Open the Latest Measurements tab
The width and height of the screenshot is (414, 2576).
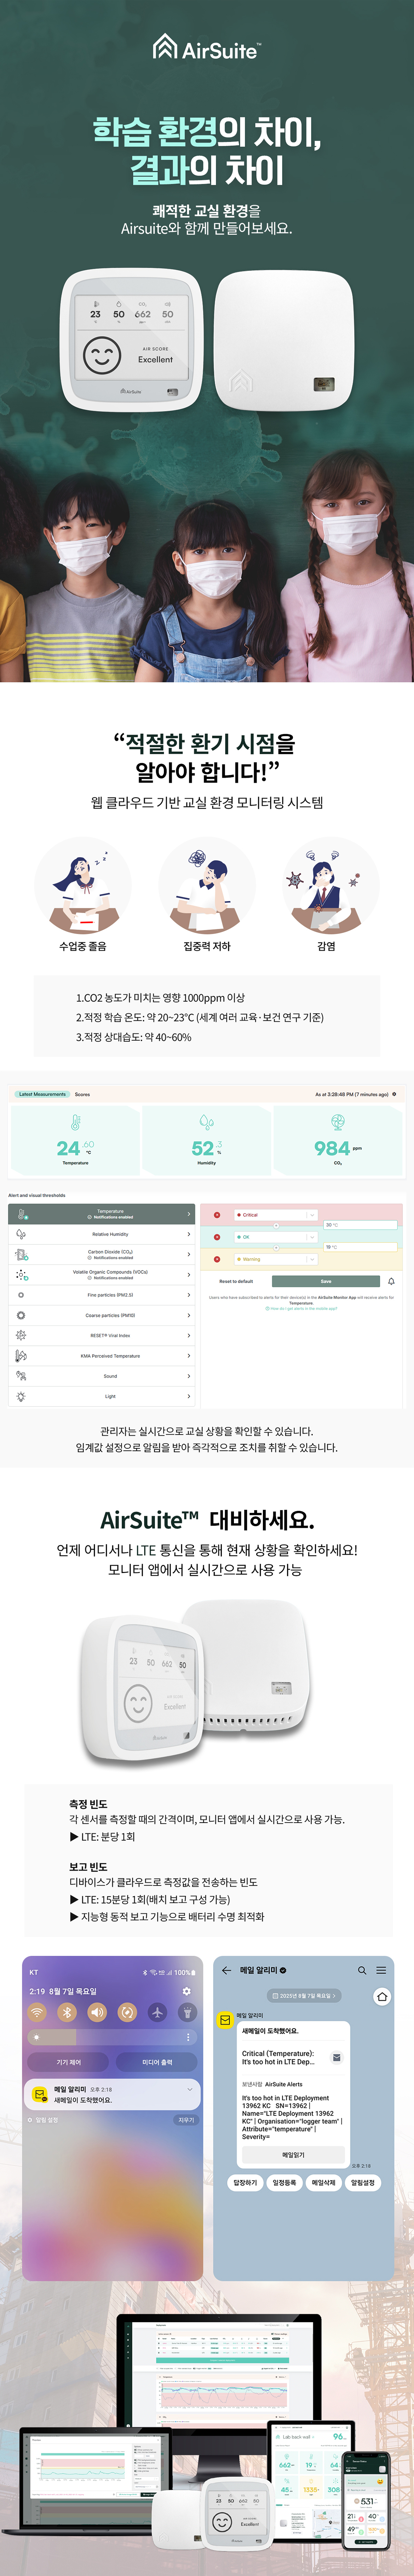[x=42, y=1094]
